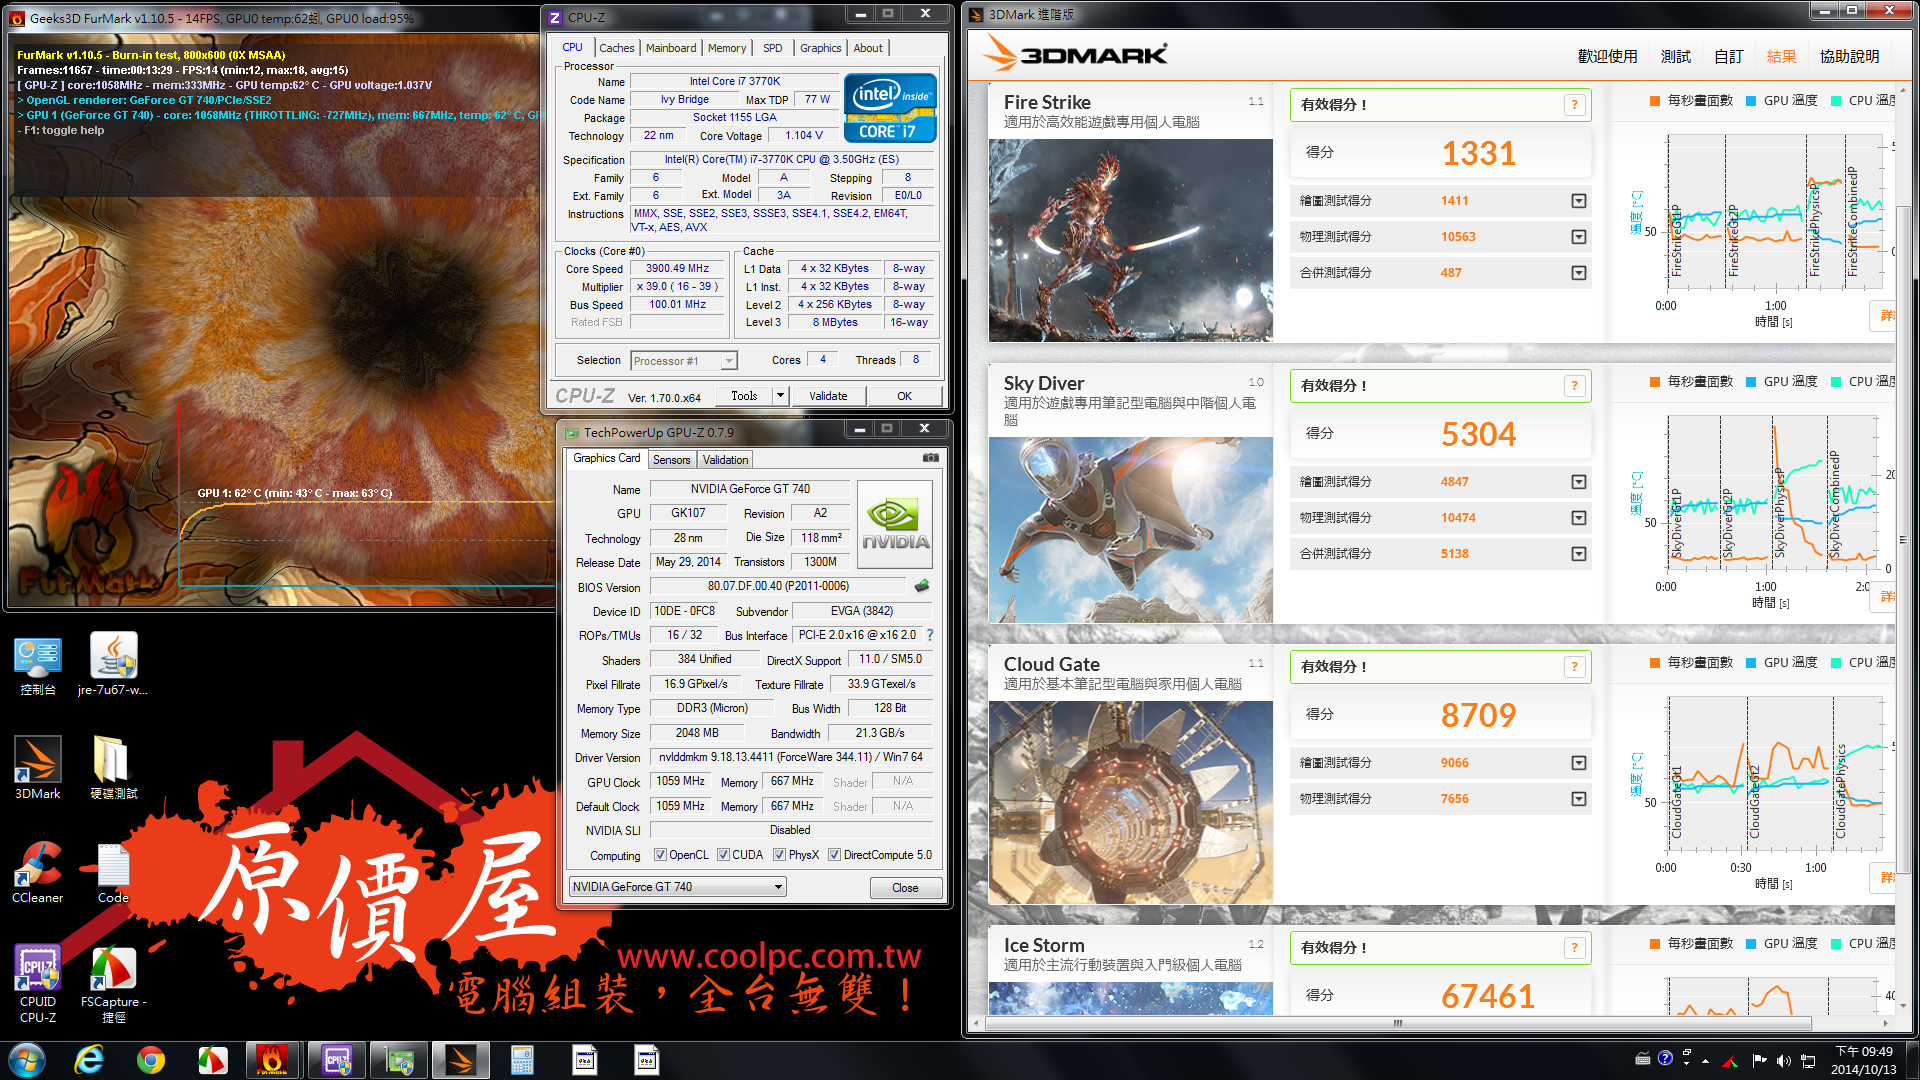Open the GPU-Z Validation tab
The height and width of the screenshot is (1080, 1920).
[725, 460]
